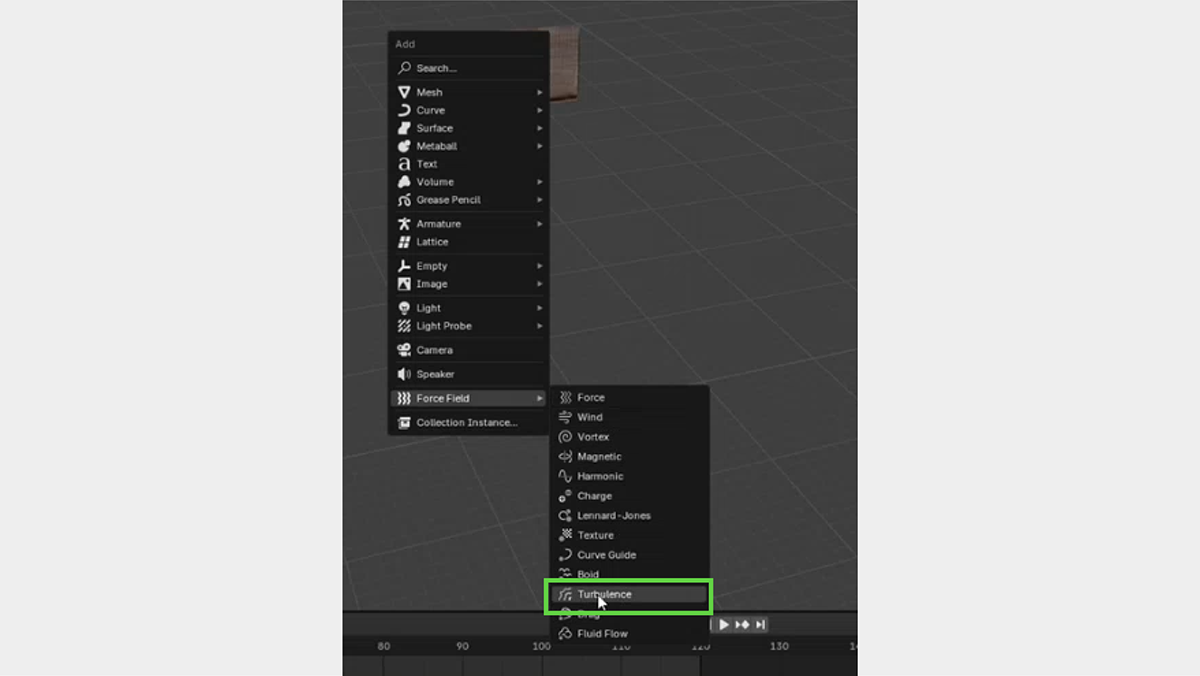Click the Search field in Add menu
1200x676 pixels.
(469, 68)
